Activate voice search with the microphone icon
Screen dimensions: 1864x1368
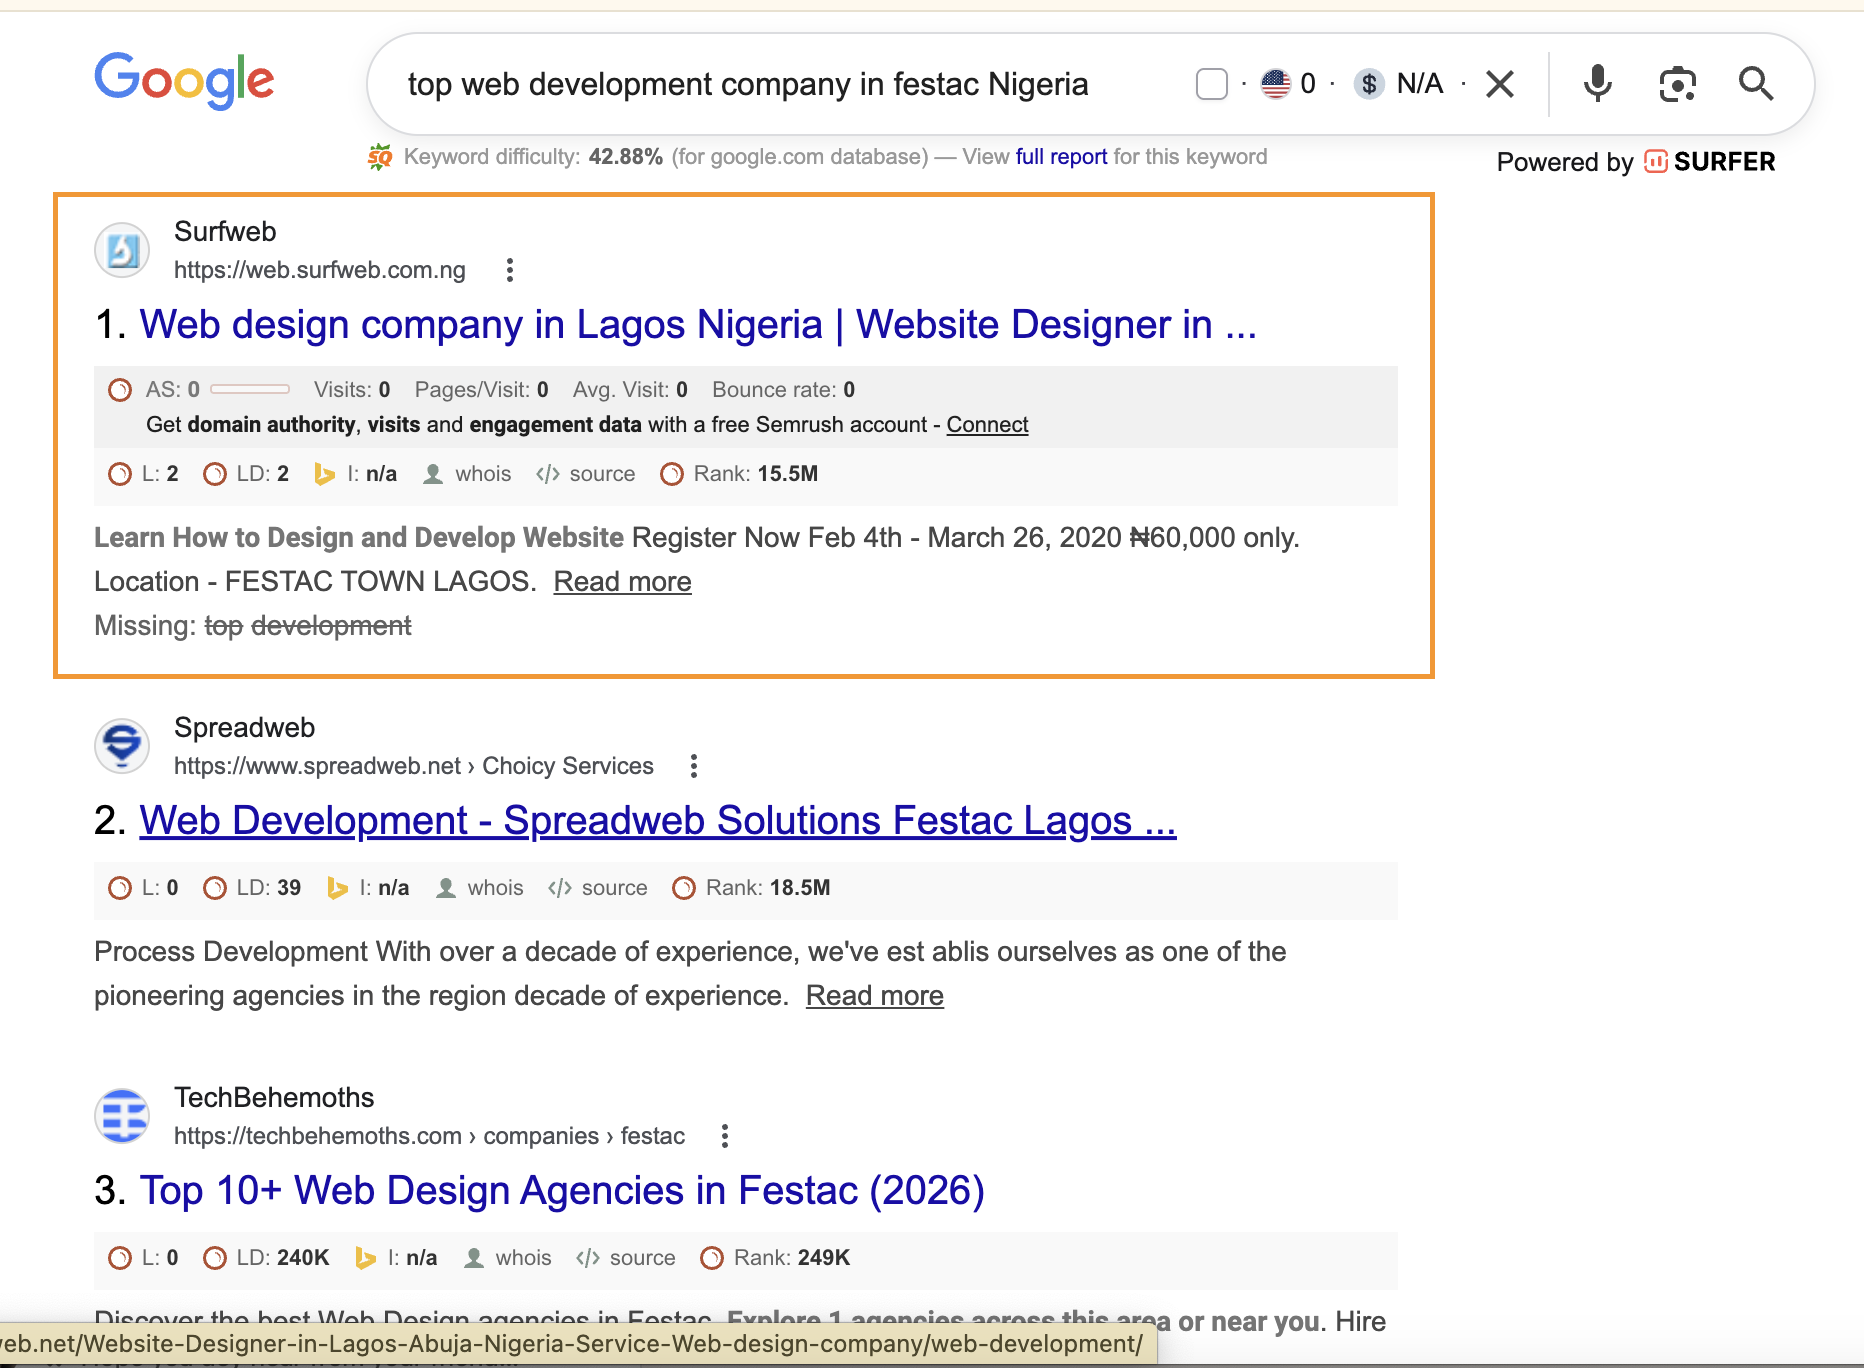click(1597, 84)
